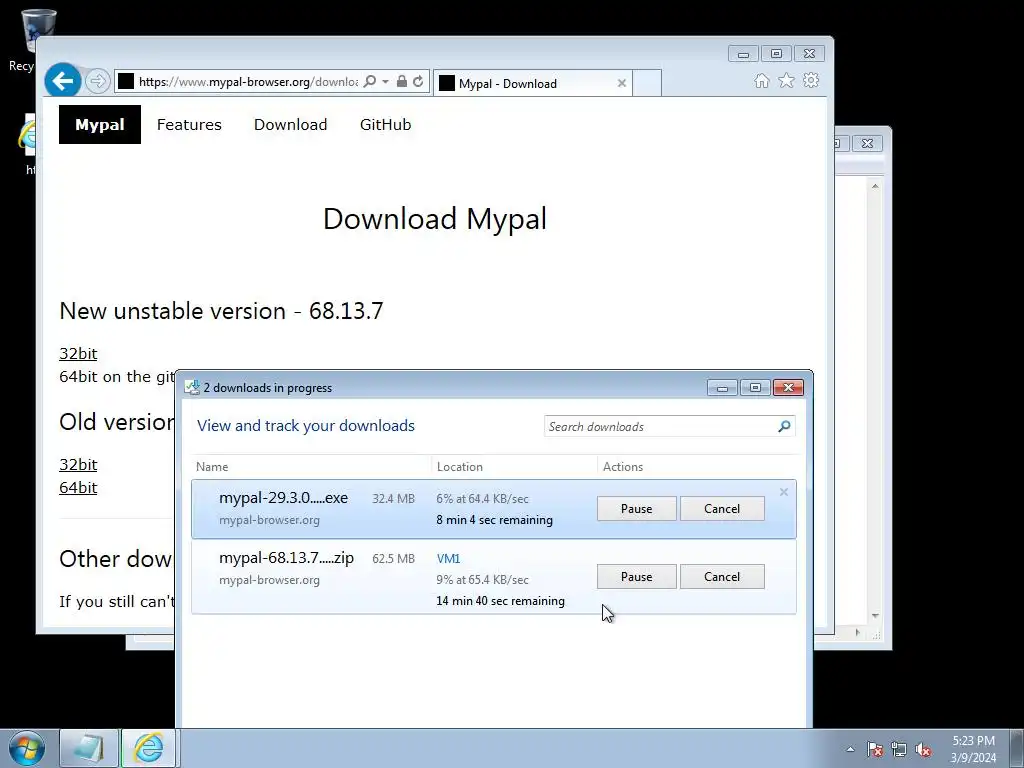Pause the mypal-29.3.0 exe download

click(x=637, y=509)
